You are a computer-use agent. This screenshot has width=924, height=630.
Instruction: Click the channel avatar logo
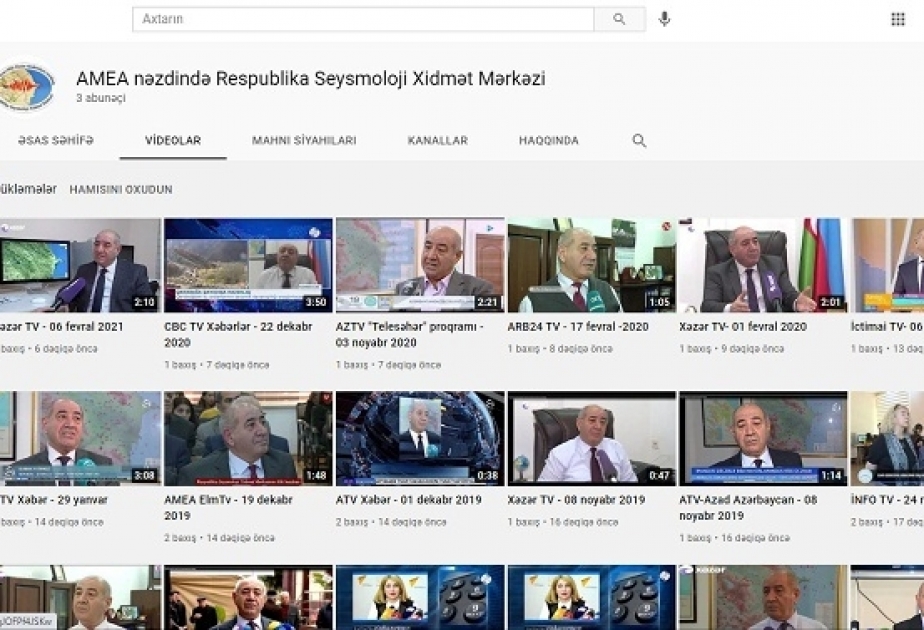[x=27, y=87]
